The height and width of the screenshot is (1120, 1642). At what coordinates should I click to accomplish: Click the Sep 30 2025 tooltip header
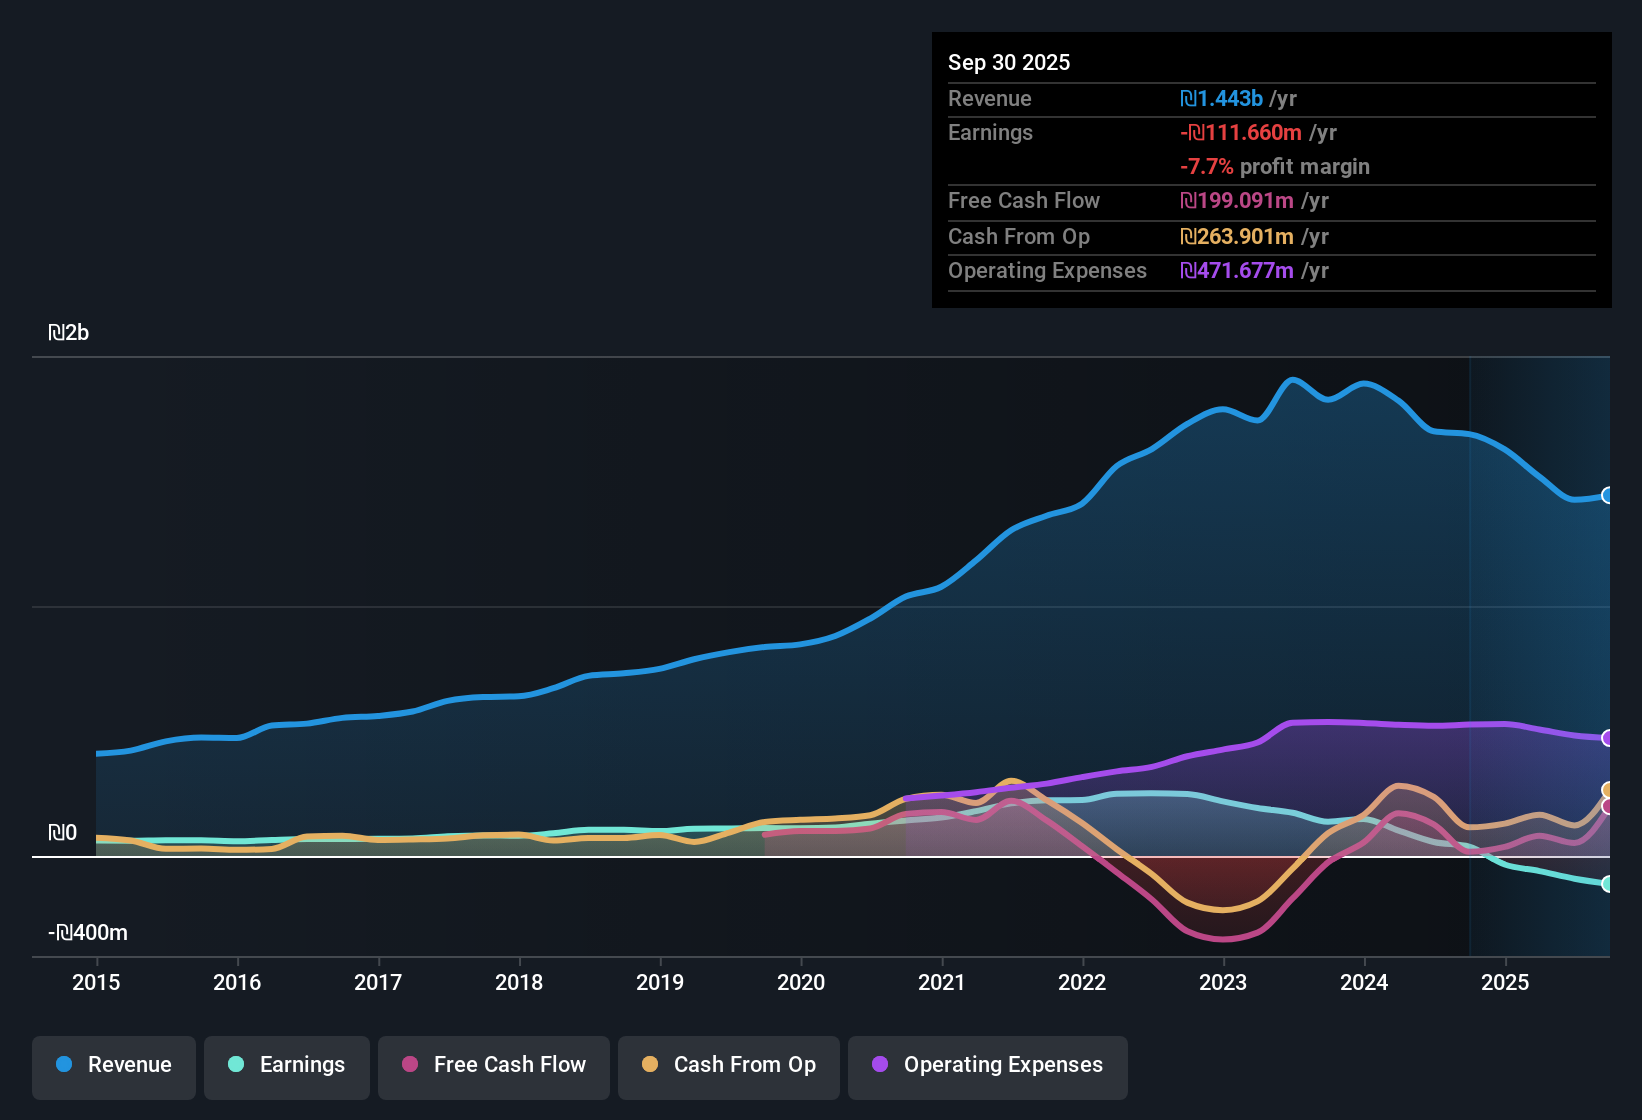click(1009, 62)
